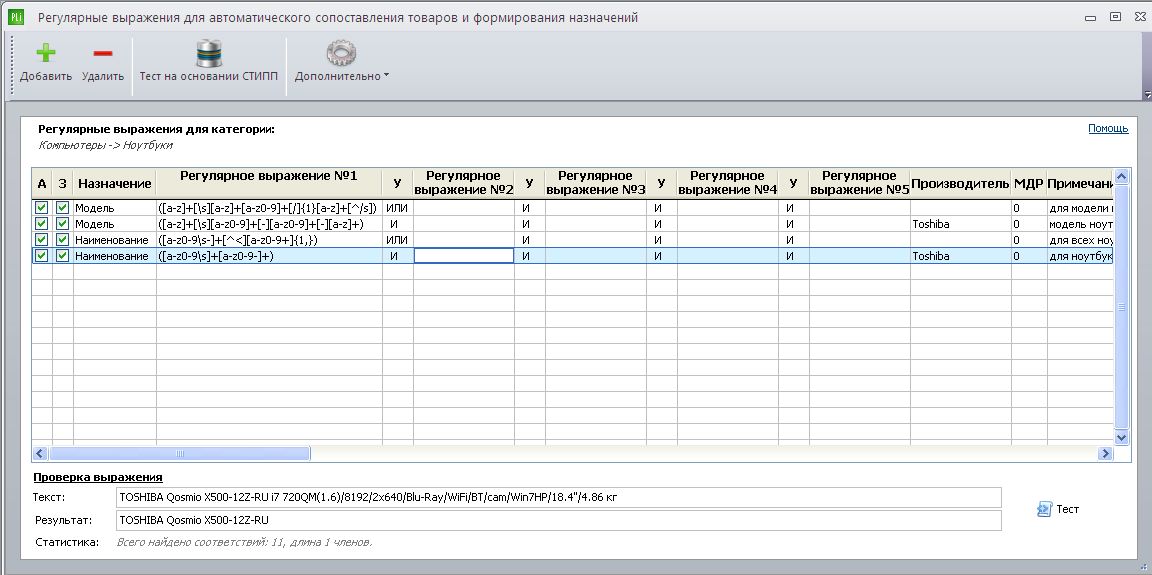The height and width of the screenshot is (575, 1152).
Task: Toggle column З checkbox in first Модель row
Action: (62, 208)
